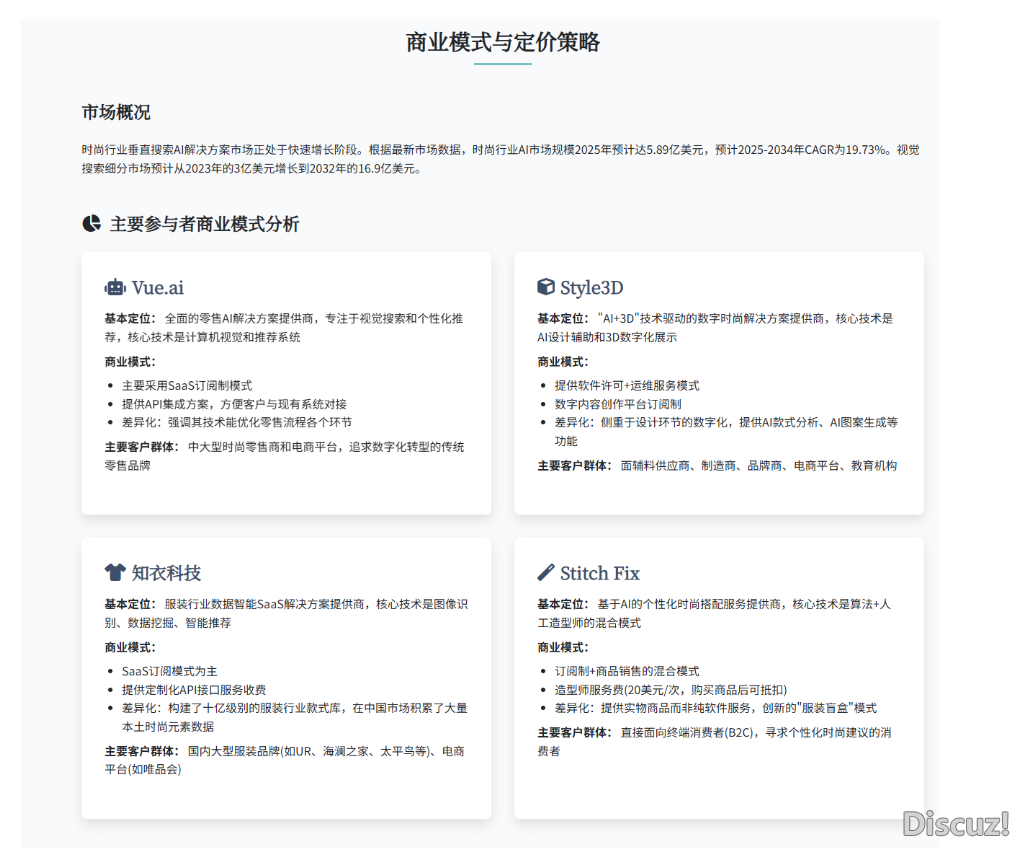Click the 基本定位 label in Stitch Fix card
This screenshot has height=848, width=1026.
click(563, 604)
